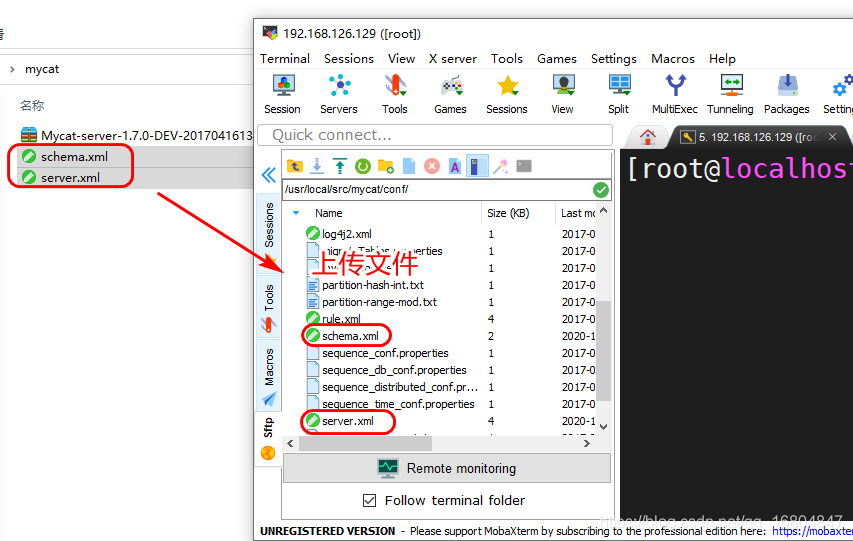Open terminal icon in SFTP toolbar
853x541 pixels.
(x=524, y=166)
